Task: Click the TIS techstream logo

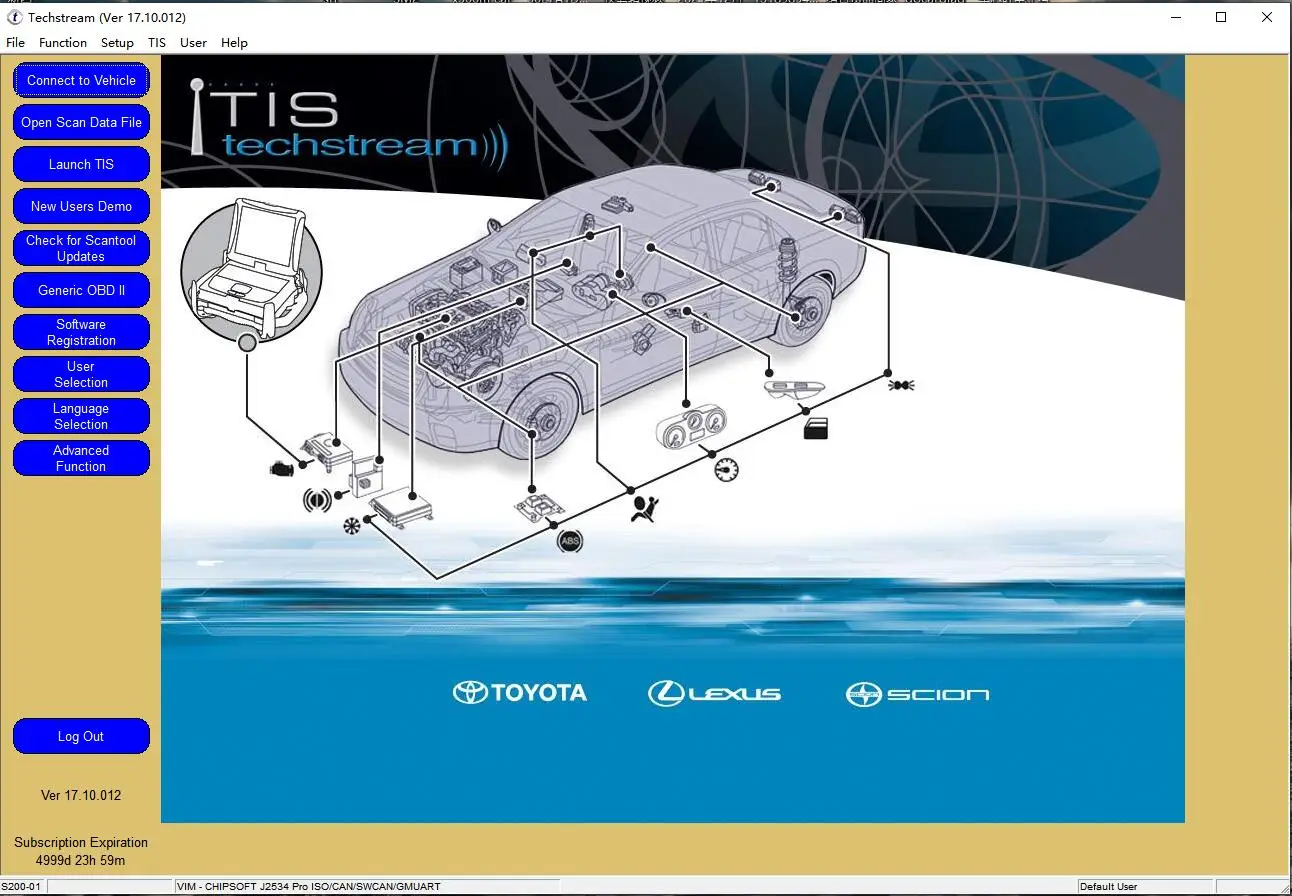Action: point(349,125)
